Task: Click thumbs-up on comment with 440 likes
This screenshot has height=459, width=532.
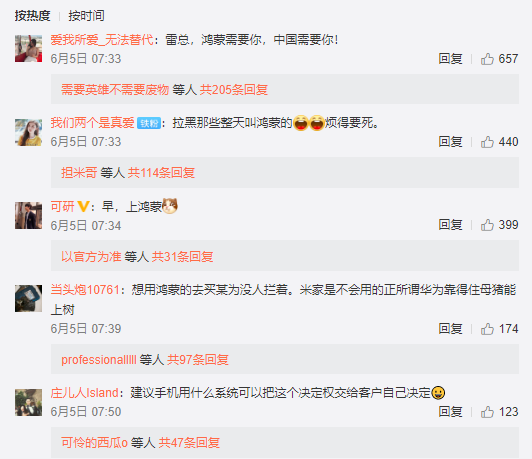Action: coord(487,142)
